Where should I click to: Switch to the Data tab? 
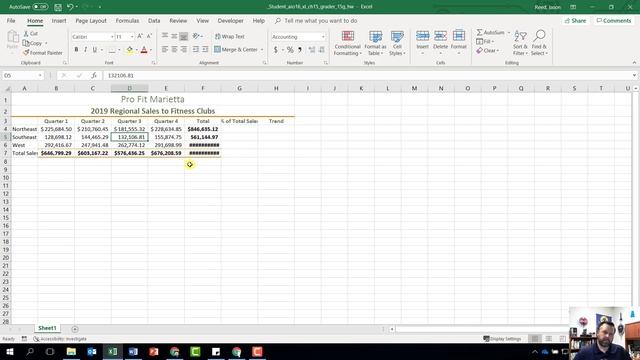tap(154, 20)
